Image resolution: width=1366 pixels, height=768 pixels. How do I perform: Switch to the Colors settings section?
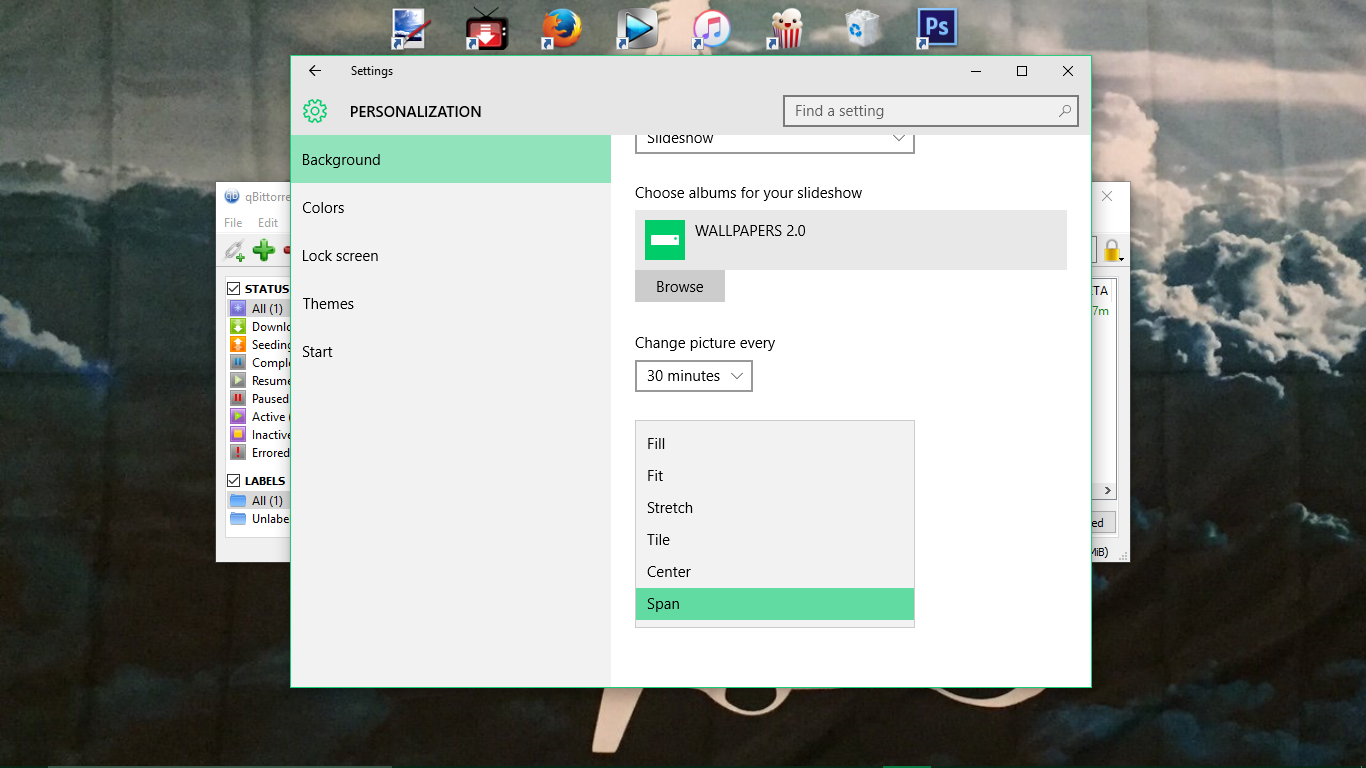coord(323,208)
